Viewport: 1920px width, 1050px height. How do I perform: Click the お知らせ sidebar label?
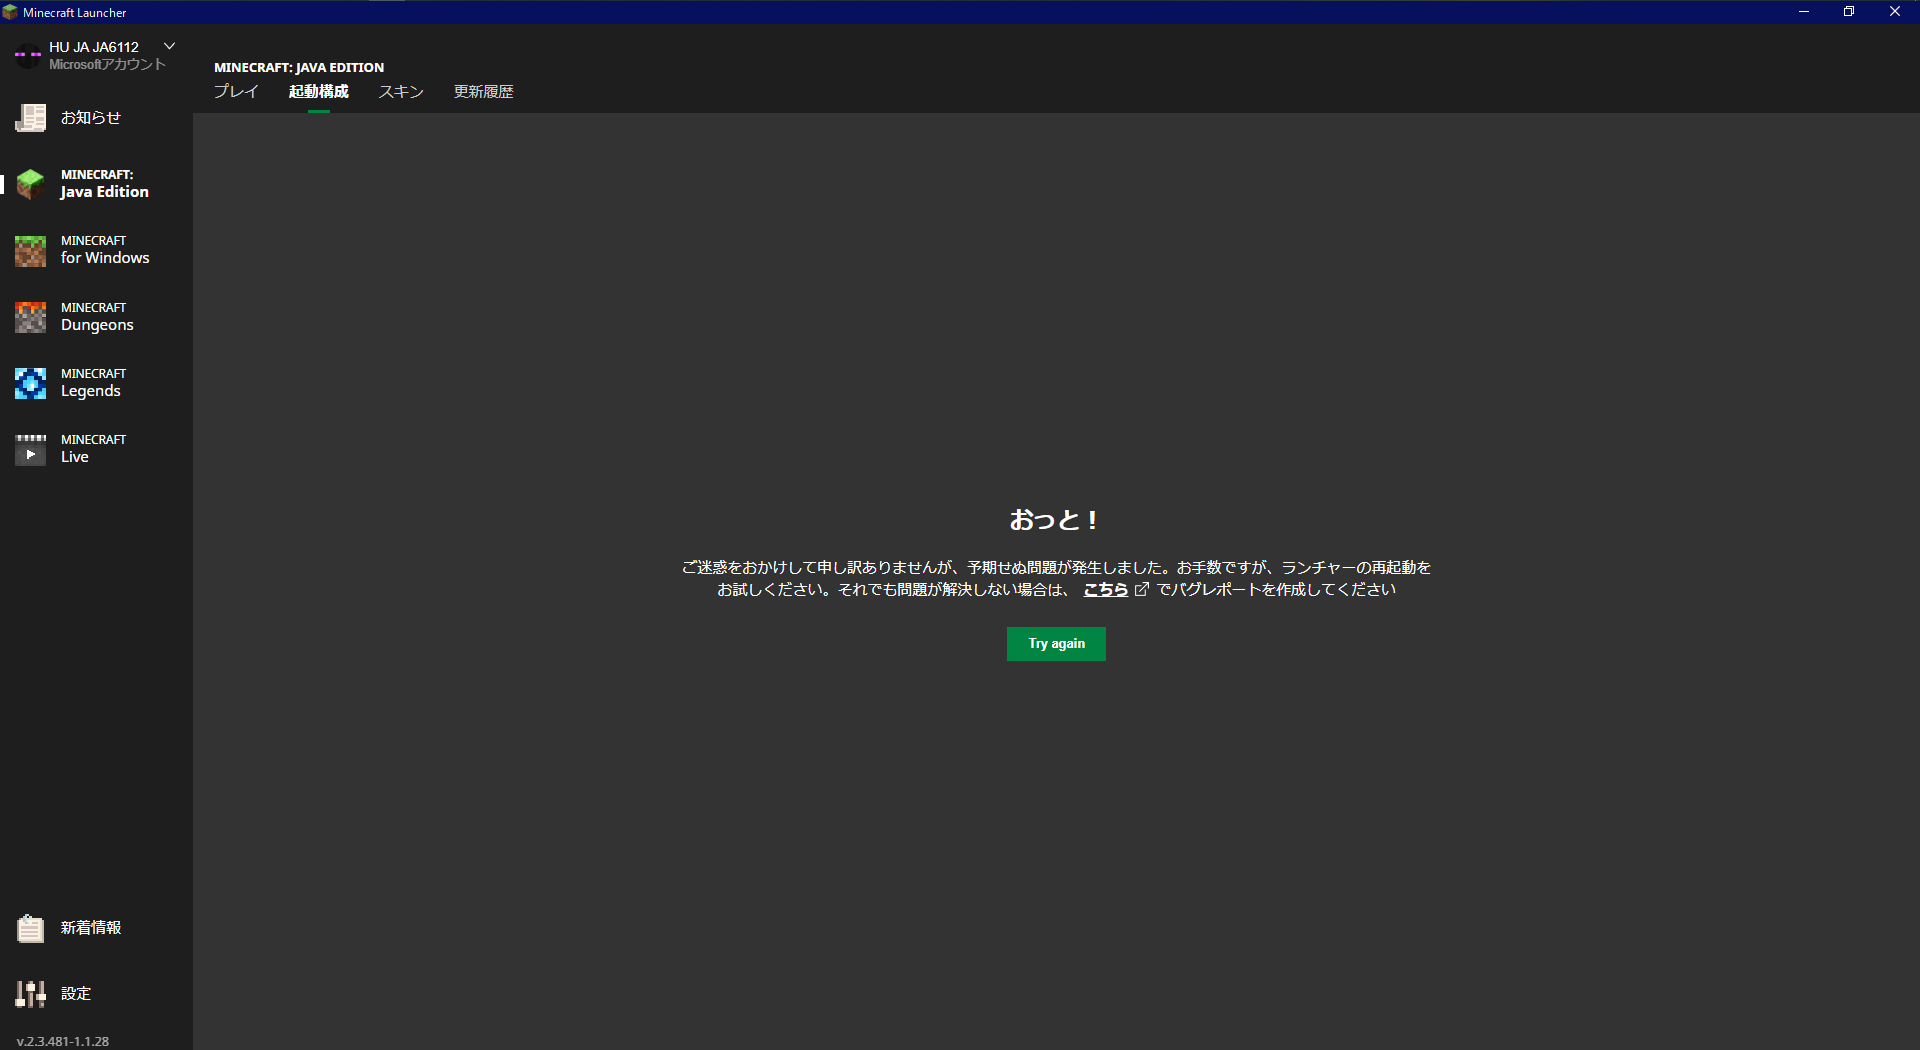coord(91,118)
